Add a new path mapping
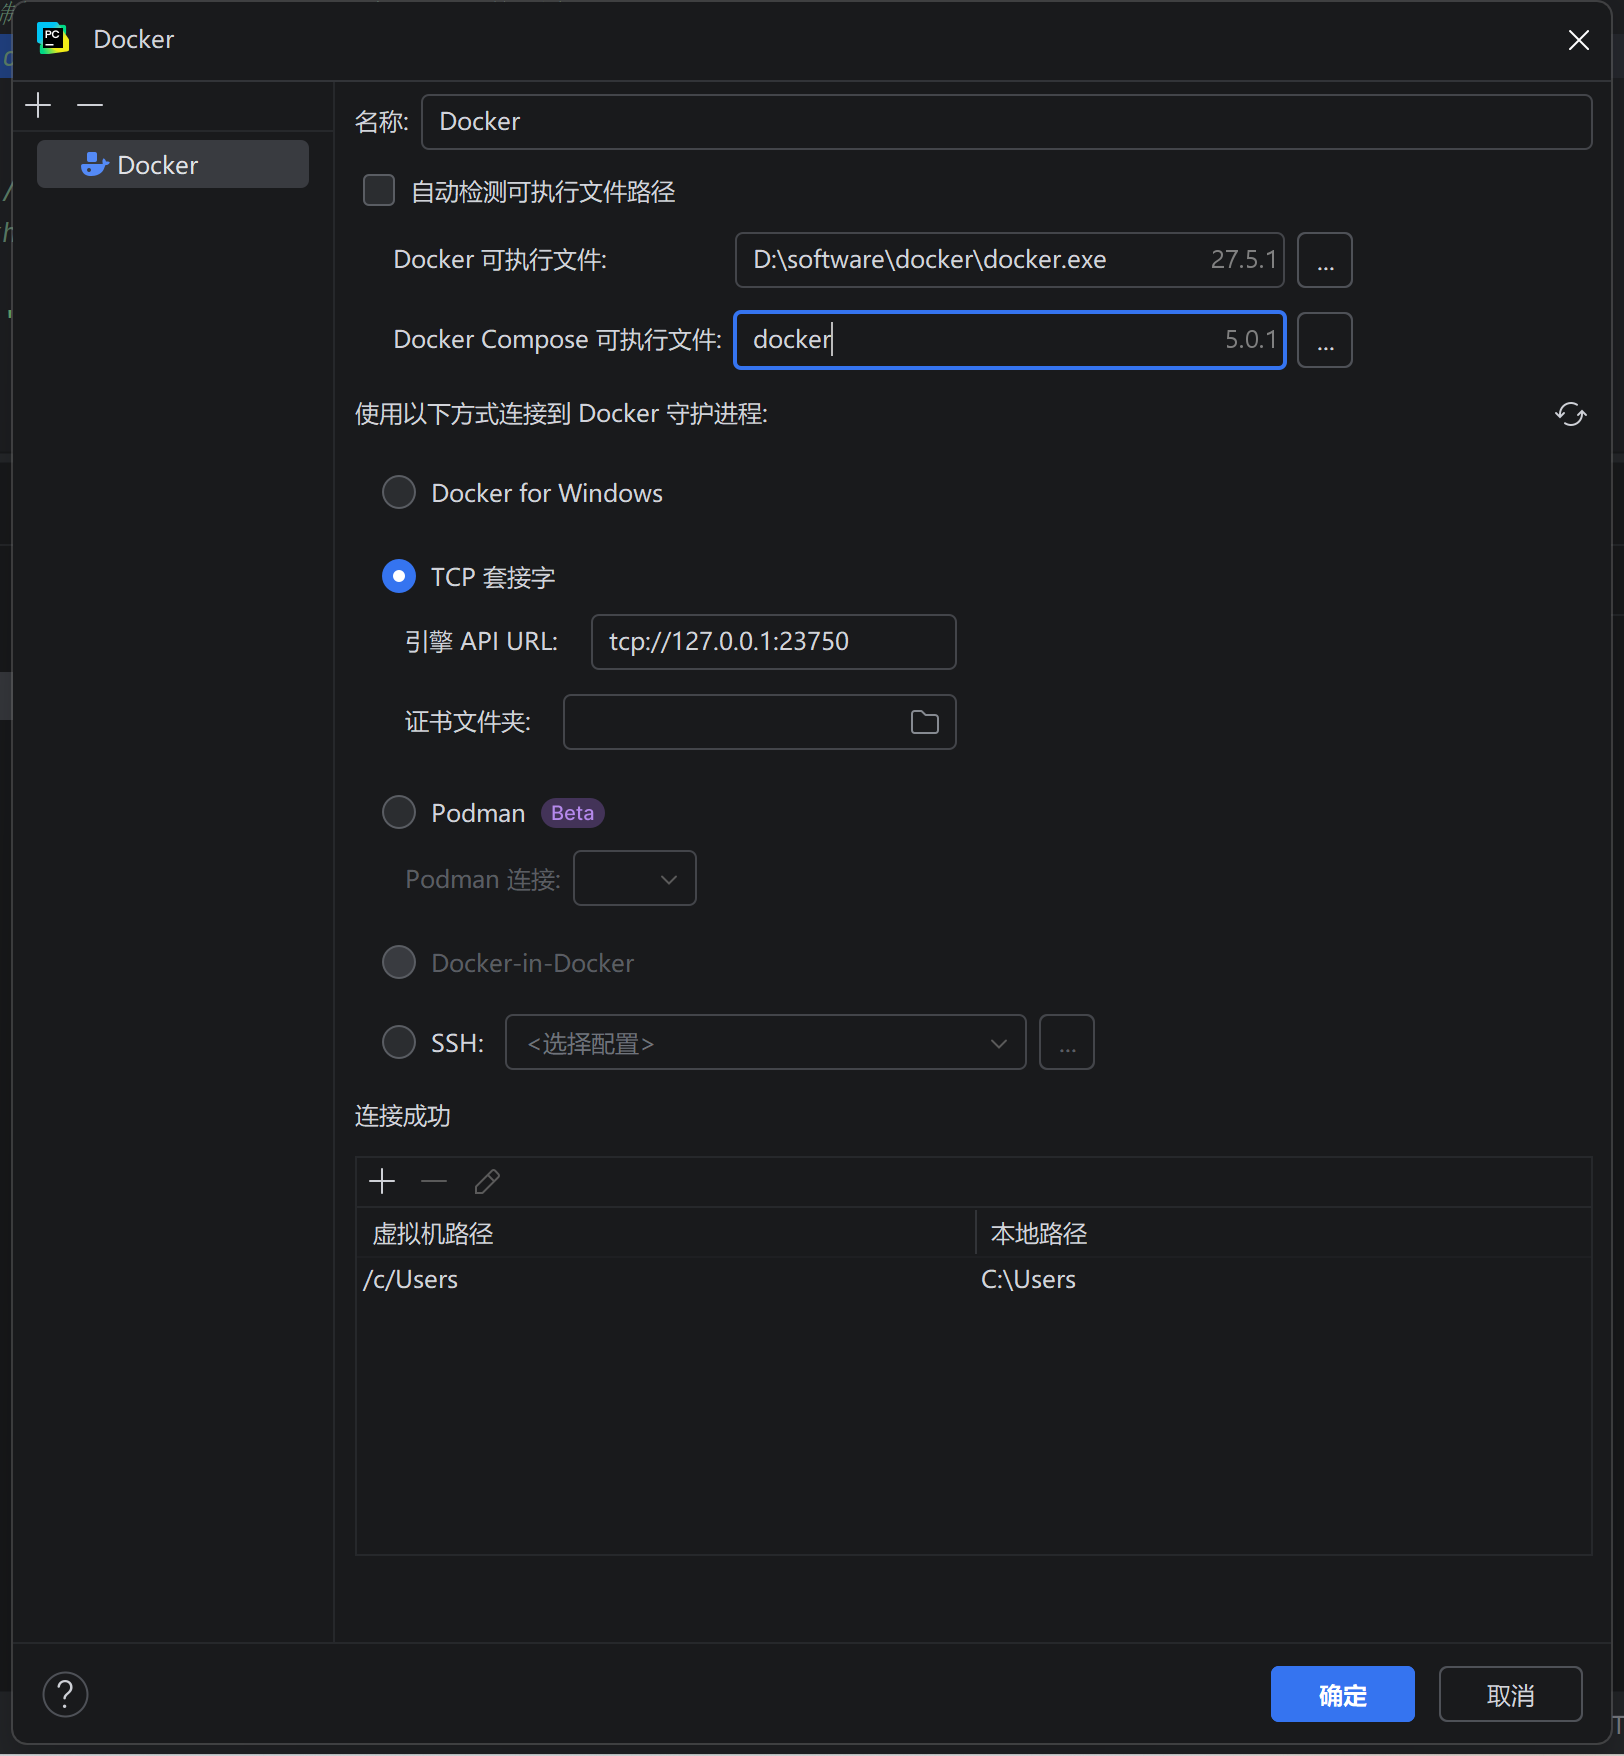This screenshot has width=1624, height=1756. pyautogui.click(x=382, y=1182)
